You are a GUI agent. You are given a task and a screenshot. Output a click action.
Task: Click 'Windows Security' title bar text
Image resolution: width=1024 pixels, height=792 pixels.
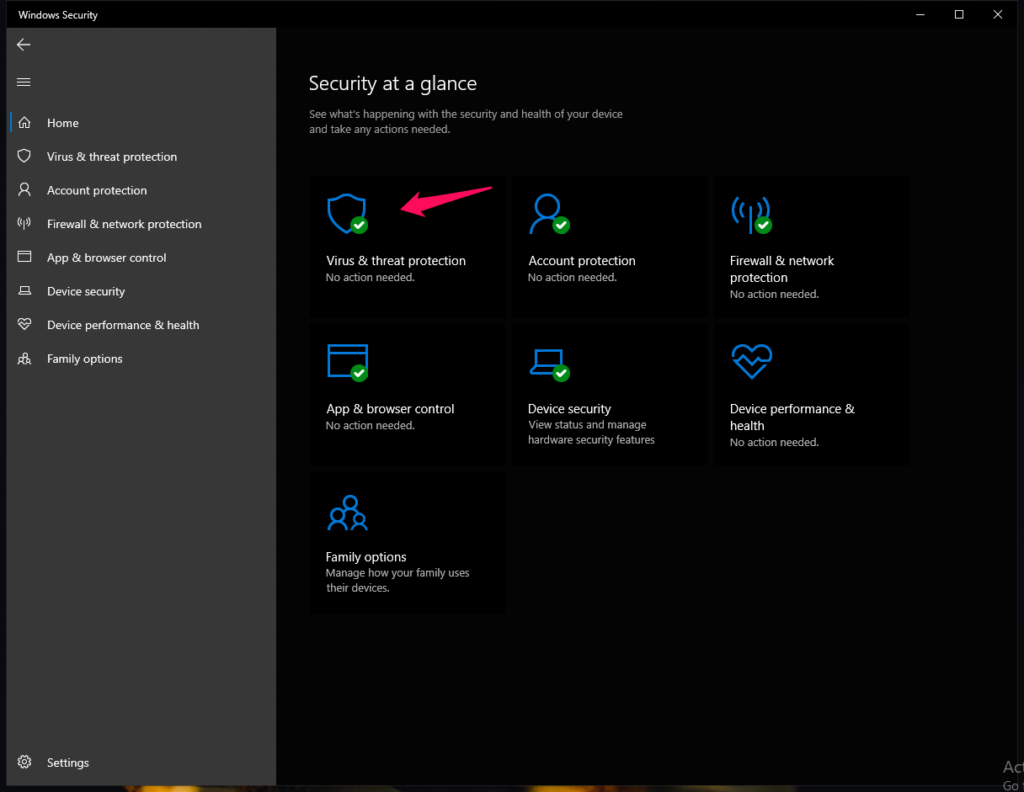pos(57,14)
